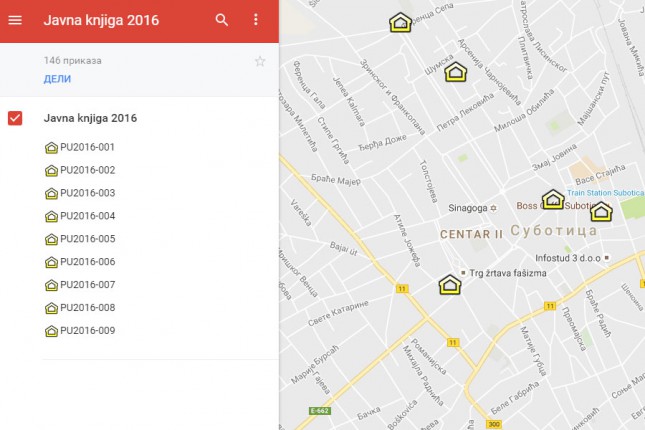Star this map as favorite
645x430 pixels.
pos(260,61)
